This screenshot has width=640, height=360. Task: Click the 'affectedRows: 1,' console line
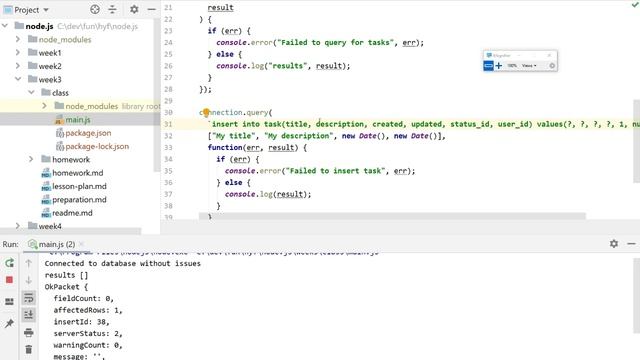[x=88, y=310]
